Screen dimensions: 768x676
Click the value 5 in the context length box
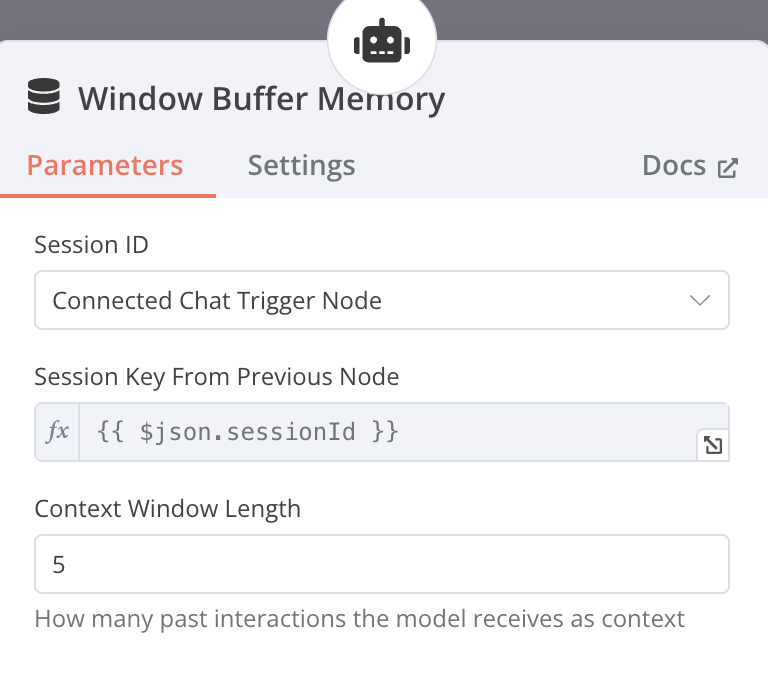click(59, 564)
